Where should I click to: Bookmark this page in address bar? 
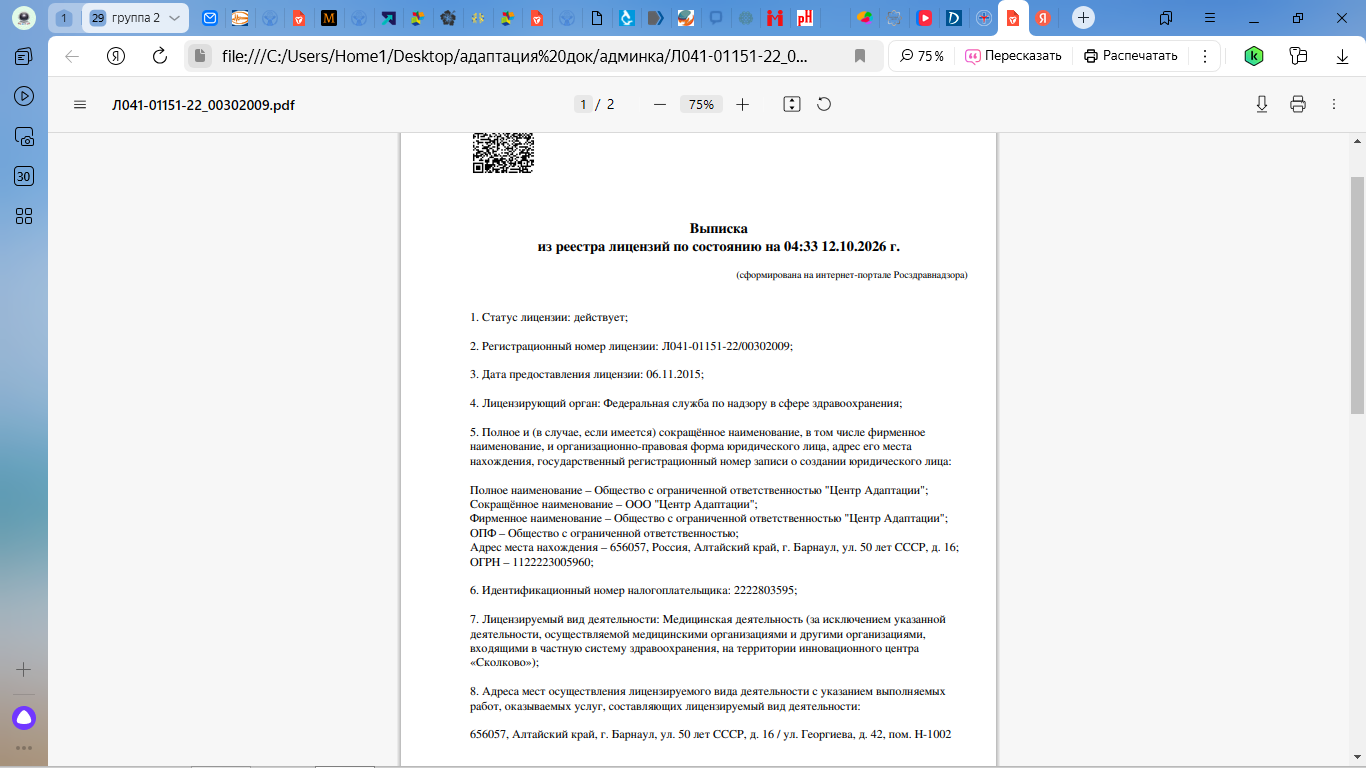(860, 56)
